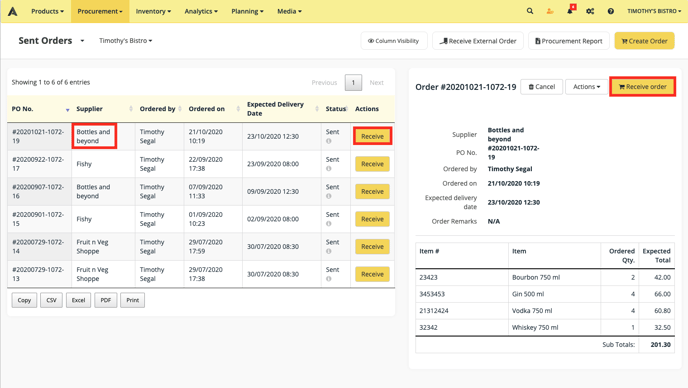Expand the TIMOTHY'S BISTRO account dropdown
688x388 pixels.
click(x=654, y=11)
